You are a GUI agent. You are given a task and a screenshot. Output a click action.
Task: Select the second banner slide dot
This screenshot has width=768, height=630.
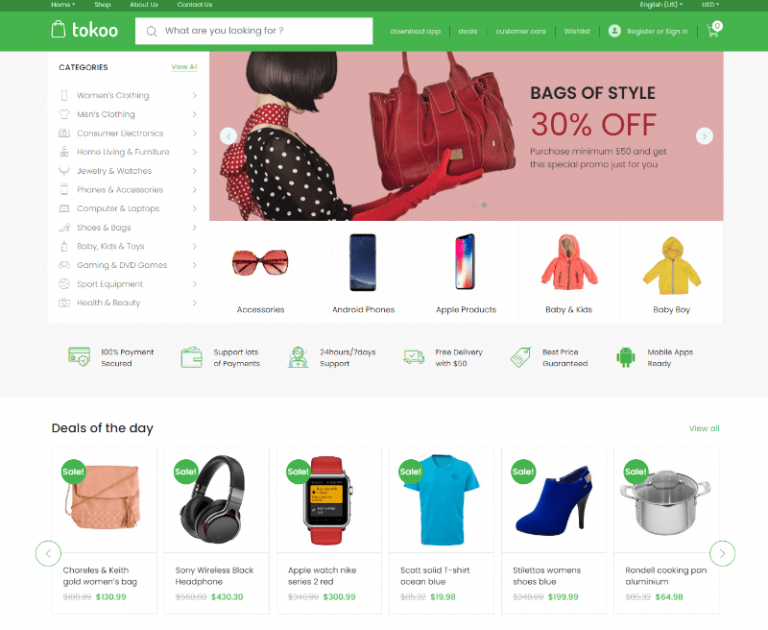click(484, 205)
